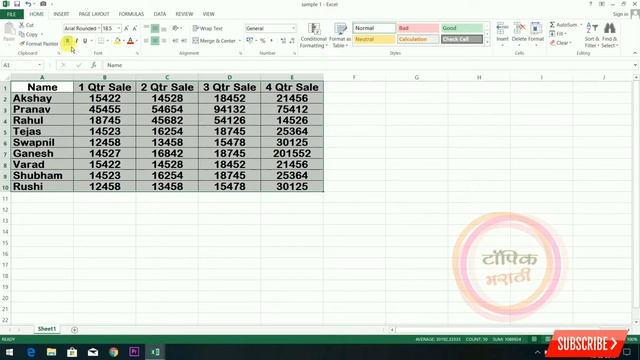
Task: Toggle Wrap Text
Action: pos(207,28)
